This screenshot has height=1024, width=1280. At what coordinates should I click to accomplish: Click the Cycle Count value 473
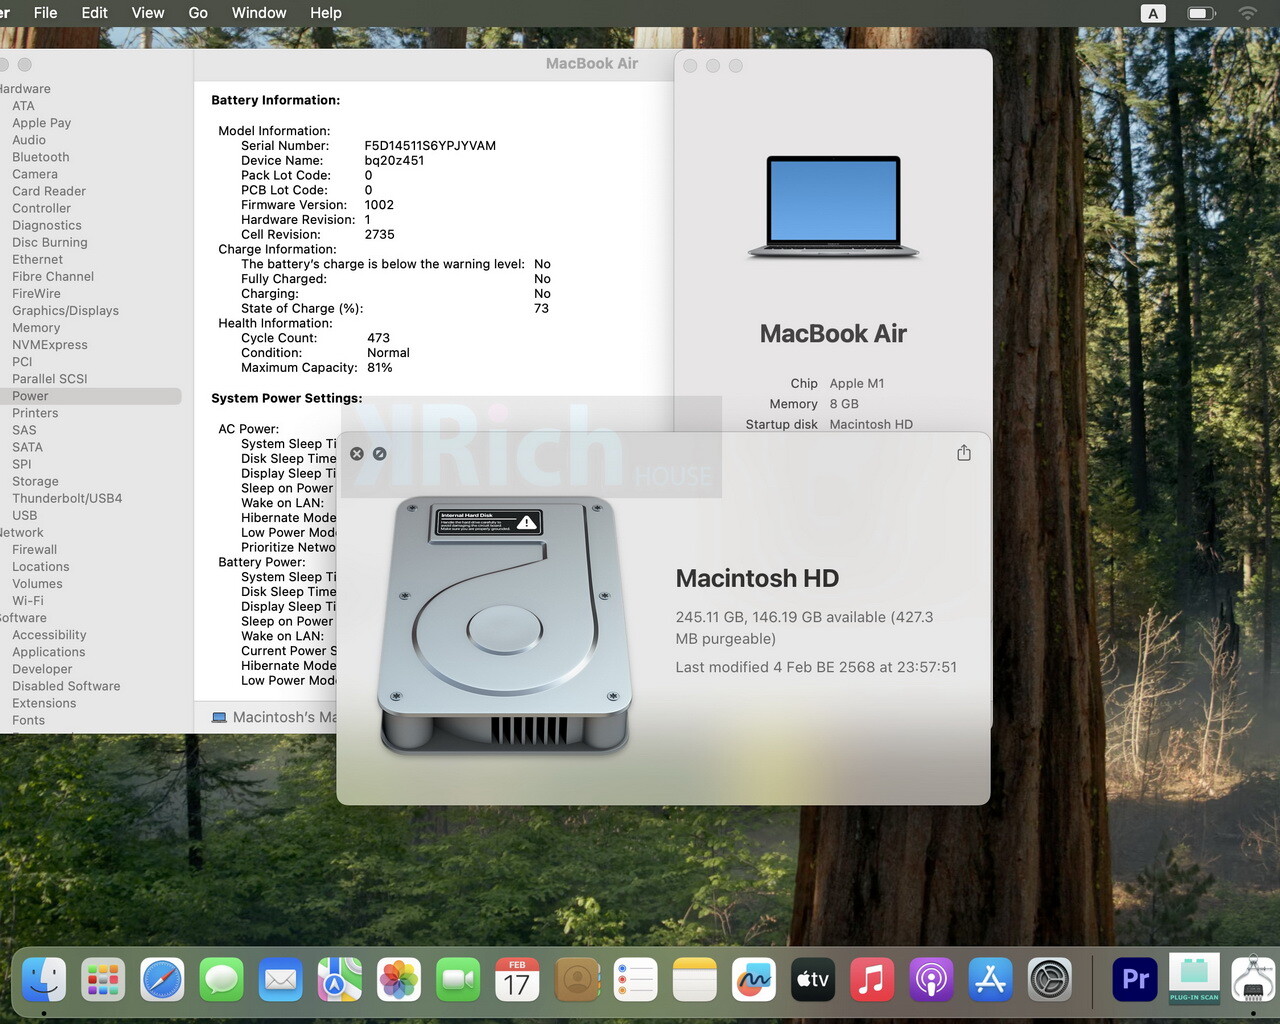pyautogui.click(x=378, y=338)
